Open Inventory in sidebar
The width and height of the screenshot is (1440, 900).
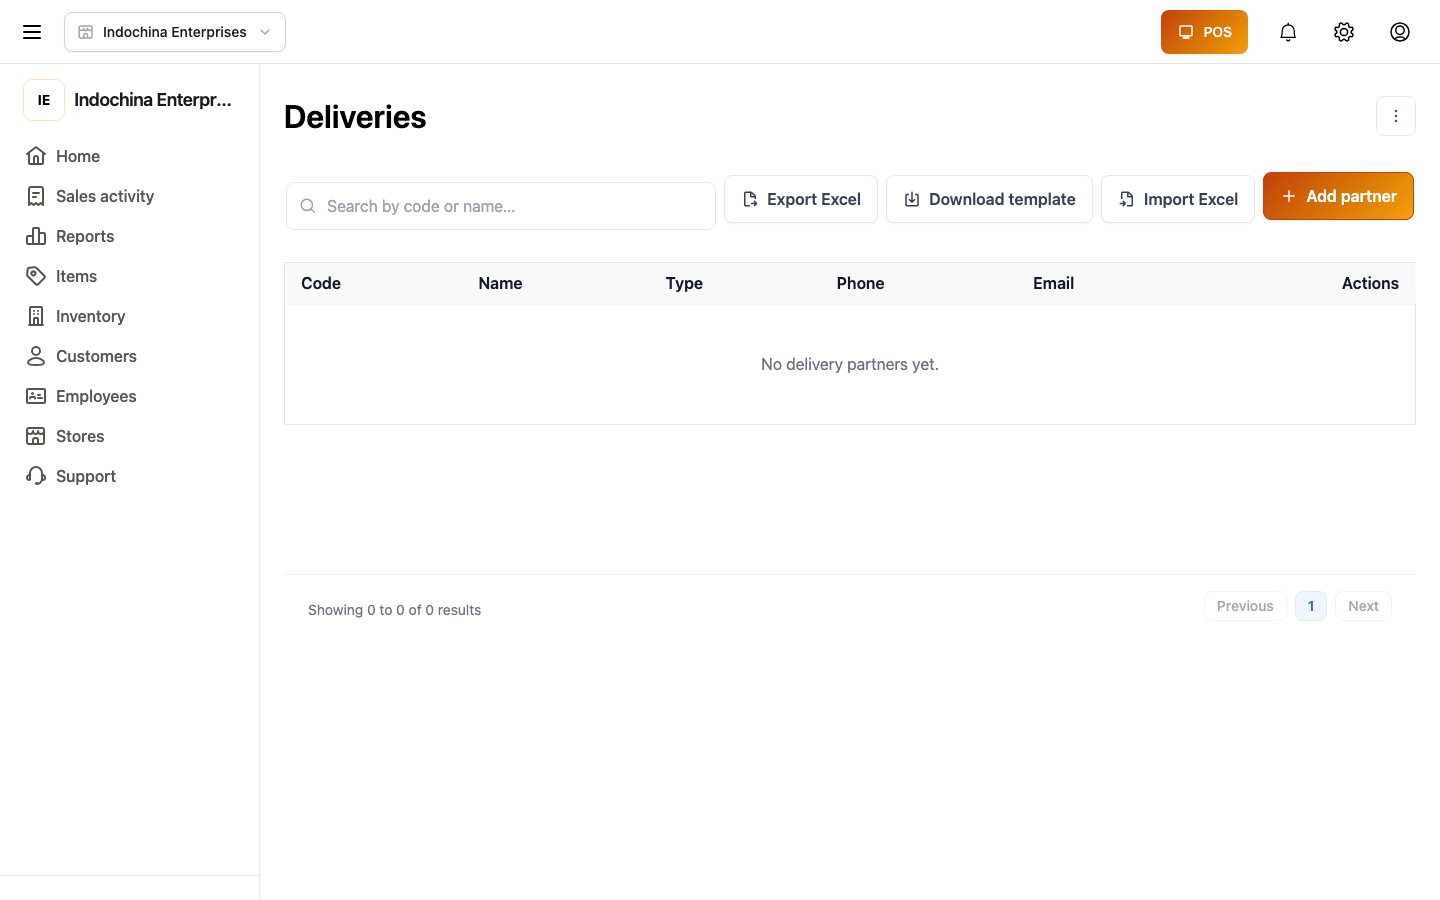pyautogui.click(x=90, y=316)
